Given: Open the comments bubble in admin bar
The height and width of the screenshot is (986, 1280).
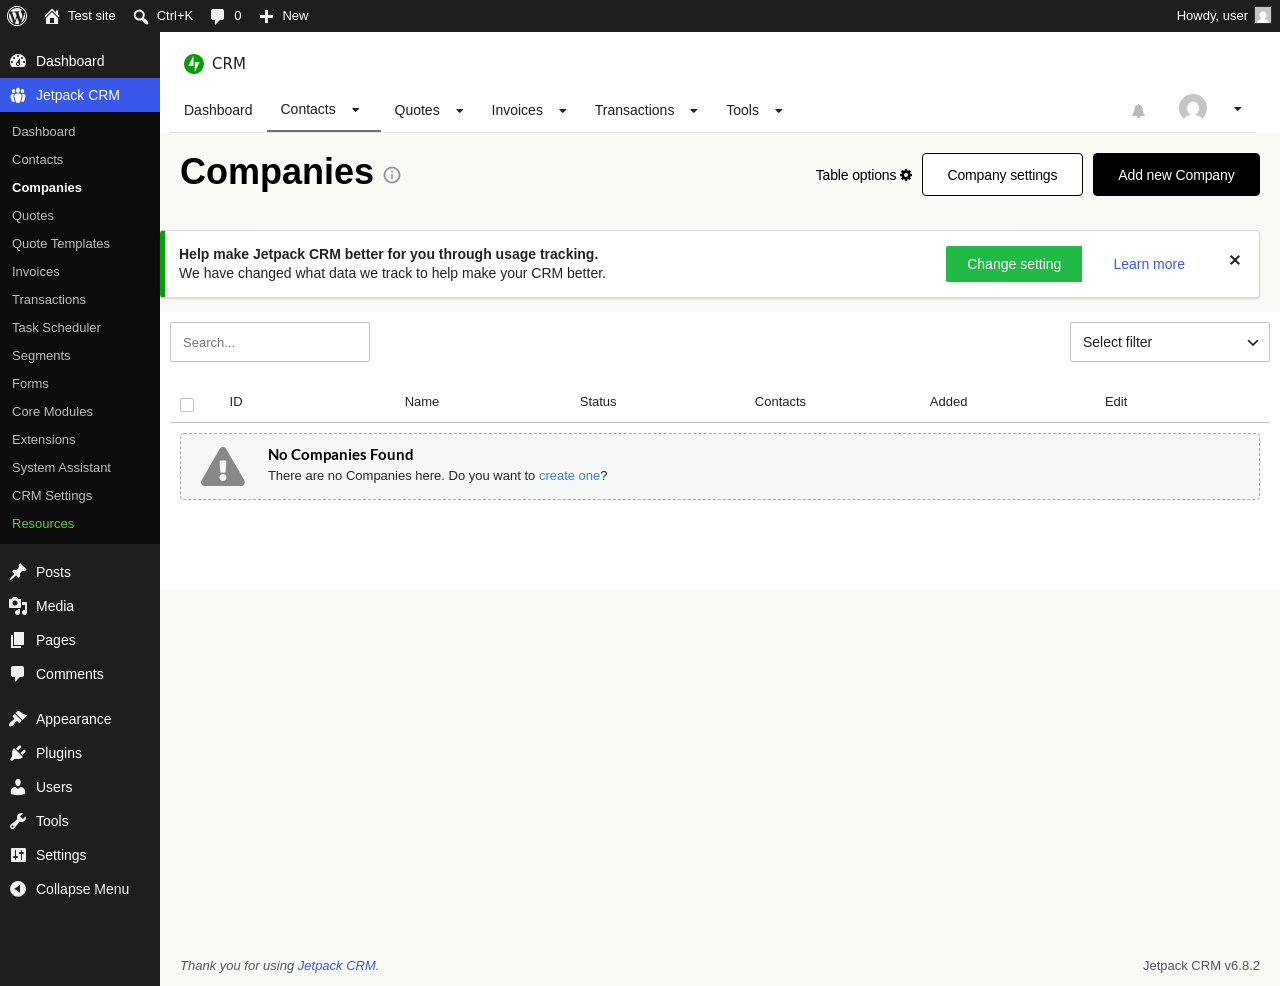Looking at the screenshot, I should [x=218, y=16].
